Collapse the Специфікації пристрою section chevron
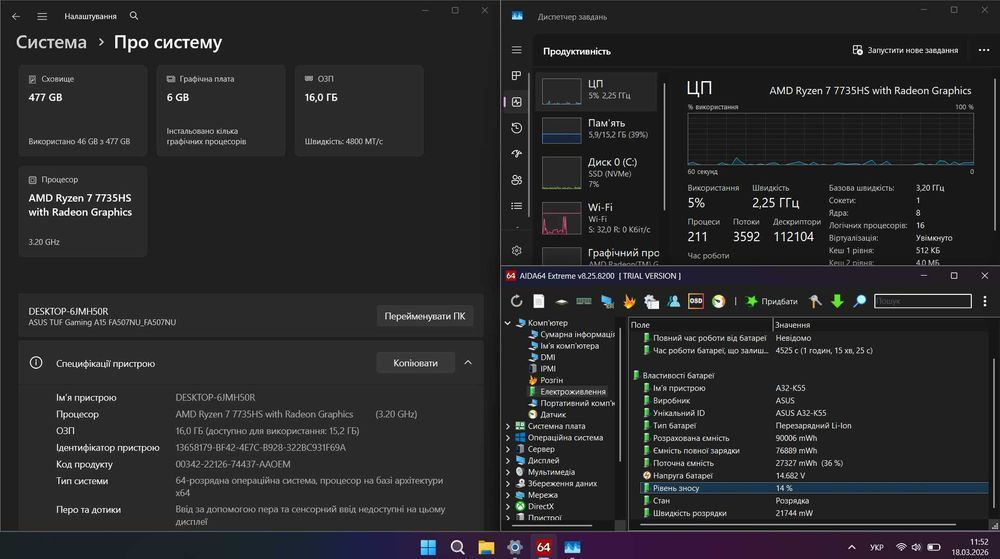Viewport: 1000px width, 559px height. (468, 363)
